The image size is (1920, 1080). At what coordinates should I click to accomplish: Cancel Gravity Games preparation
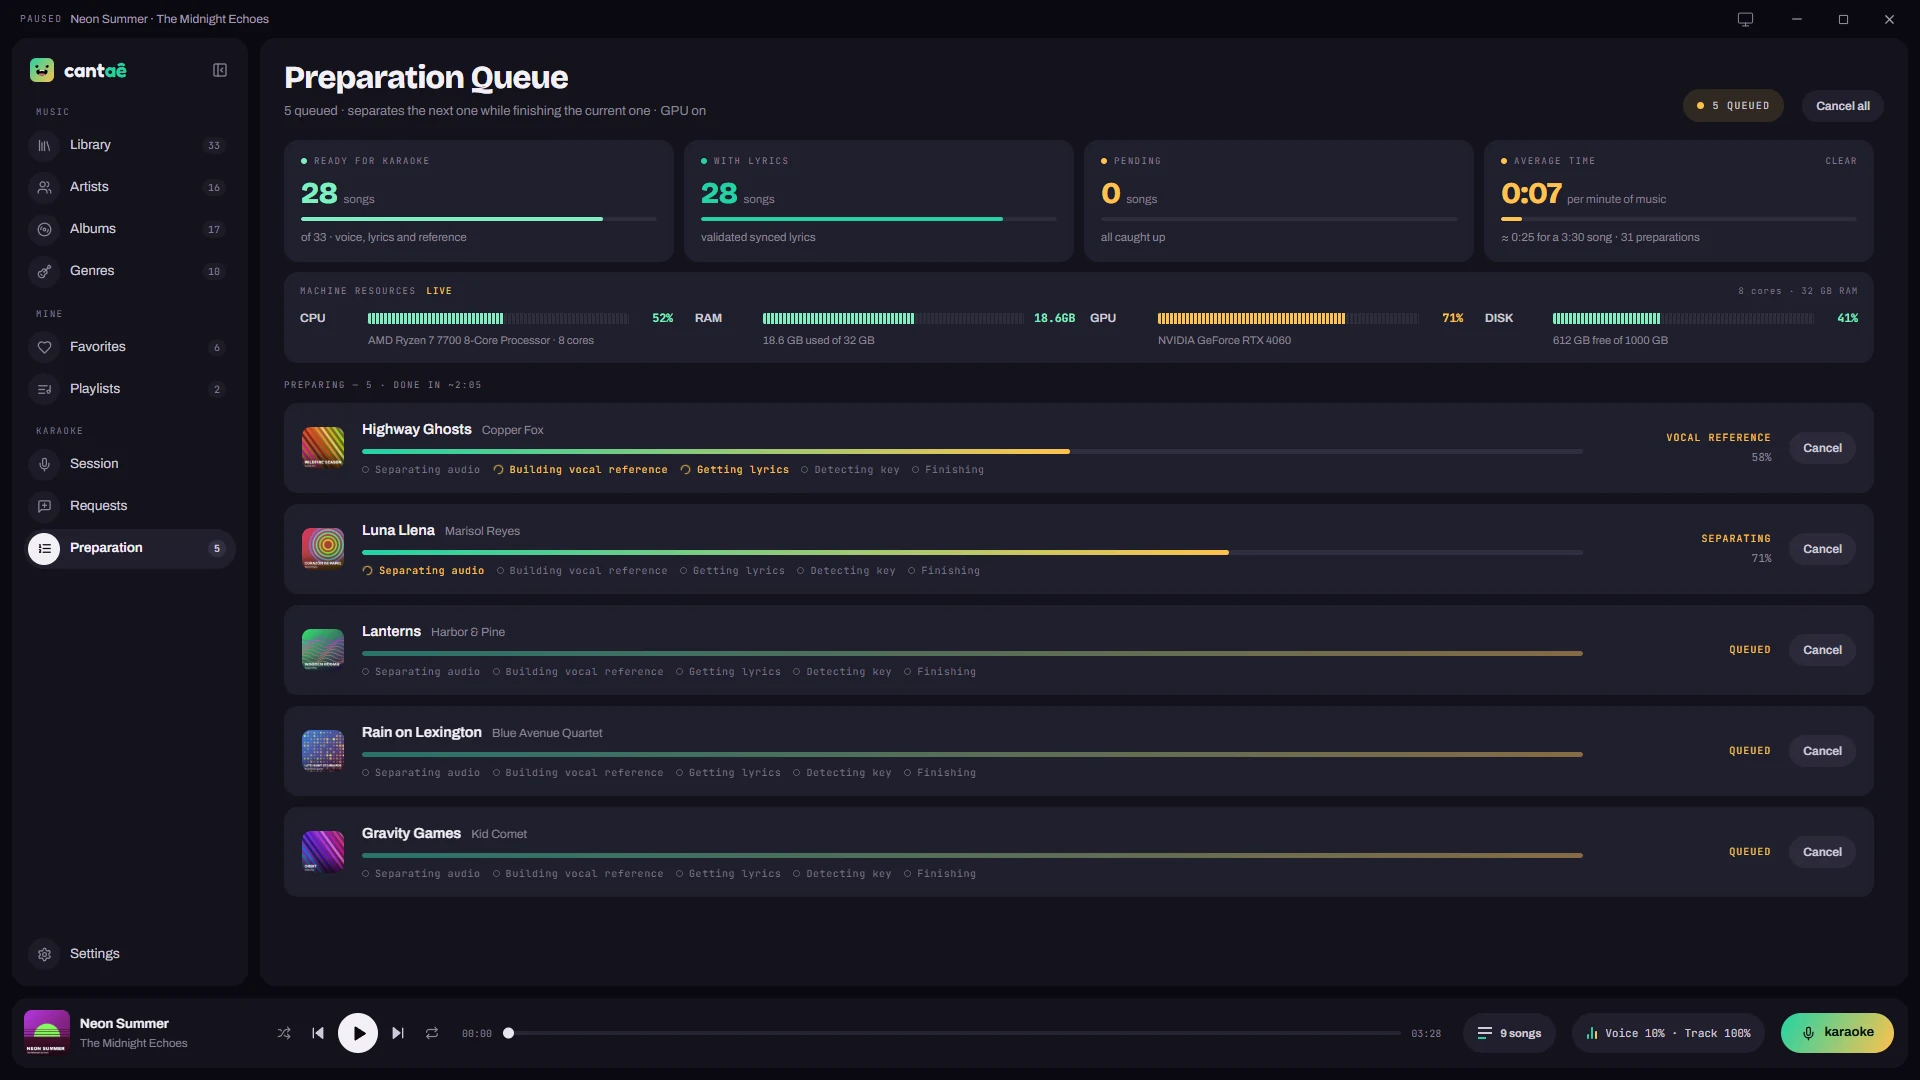pyautogui.click(x=1822, y=852)
